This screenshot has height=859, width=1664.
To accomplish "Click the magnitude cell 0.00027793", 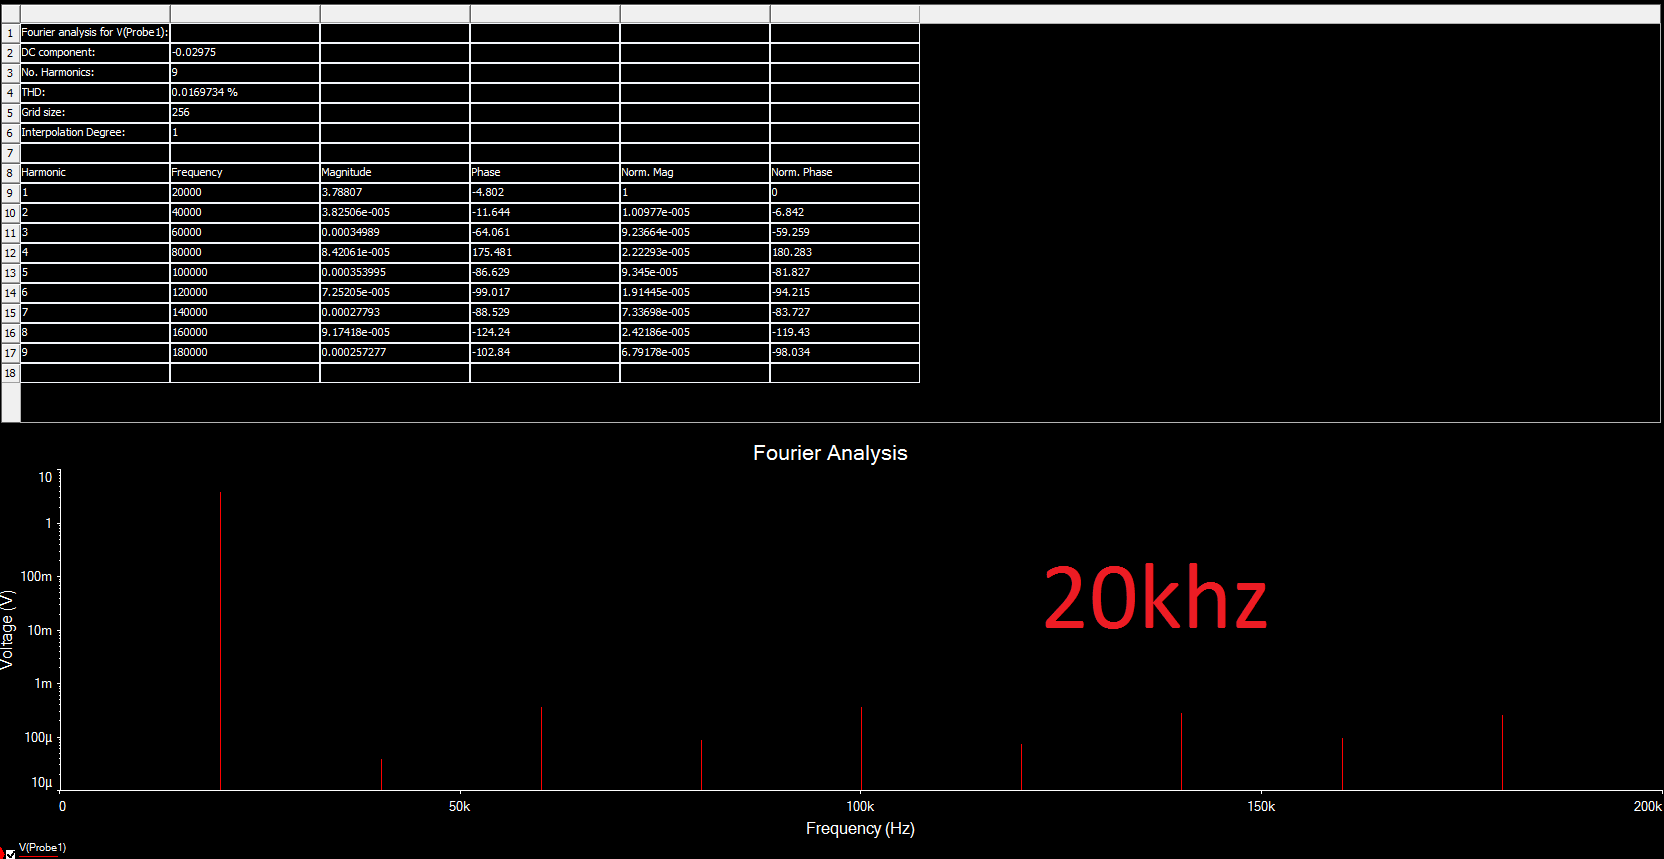I will pos(395,313).
